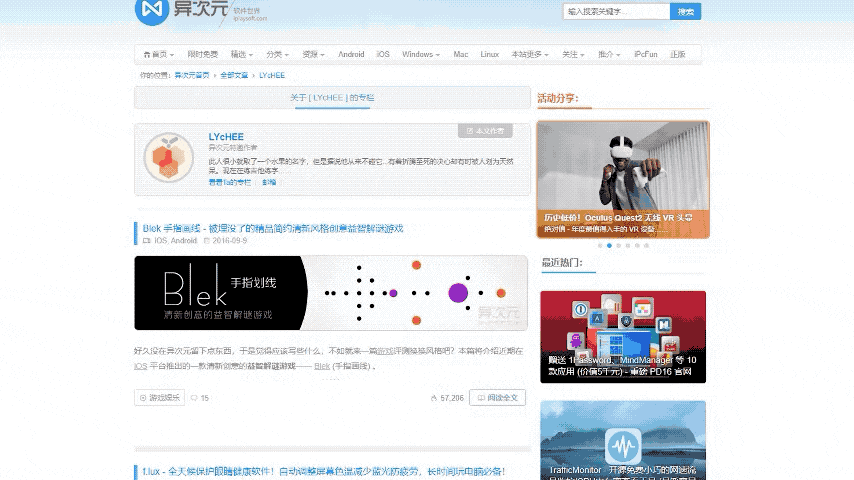This screenshot has width=854, height=480.
Task: Expand the 精选 dropdown menu
Action: click(x=241, y=54)
